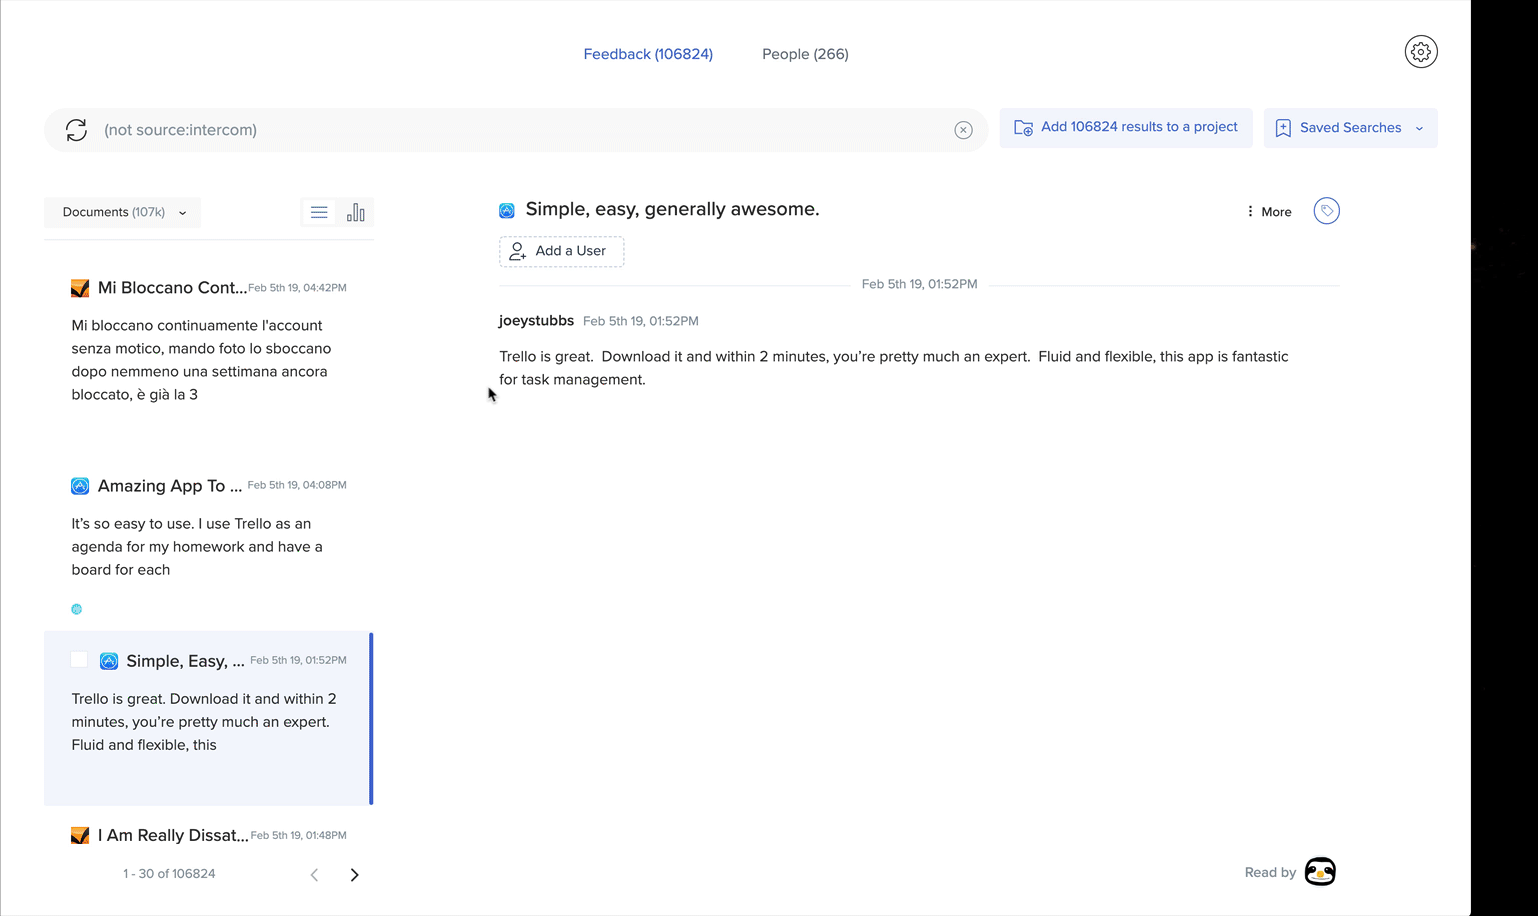Expand the Documents (107k) dropdown
The image size is (1538, 916).
[x=123, y=212]
